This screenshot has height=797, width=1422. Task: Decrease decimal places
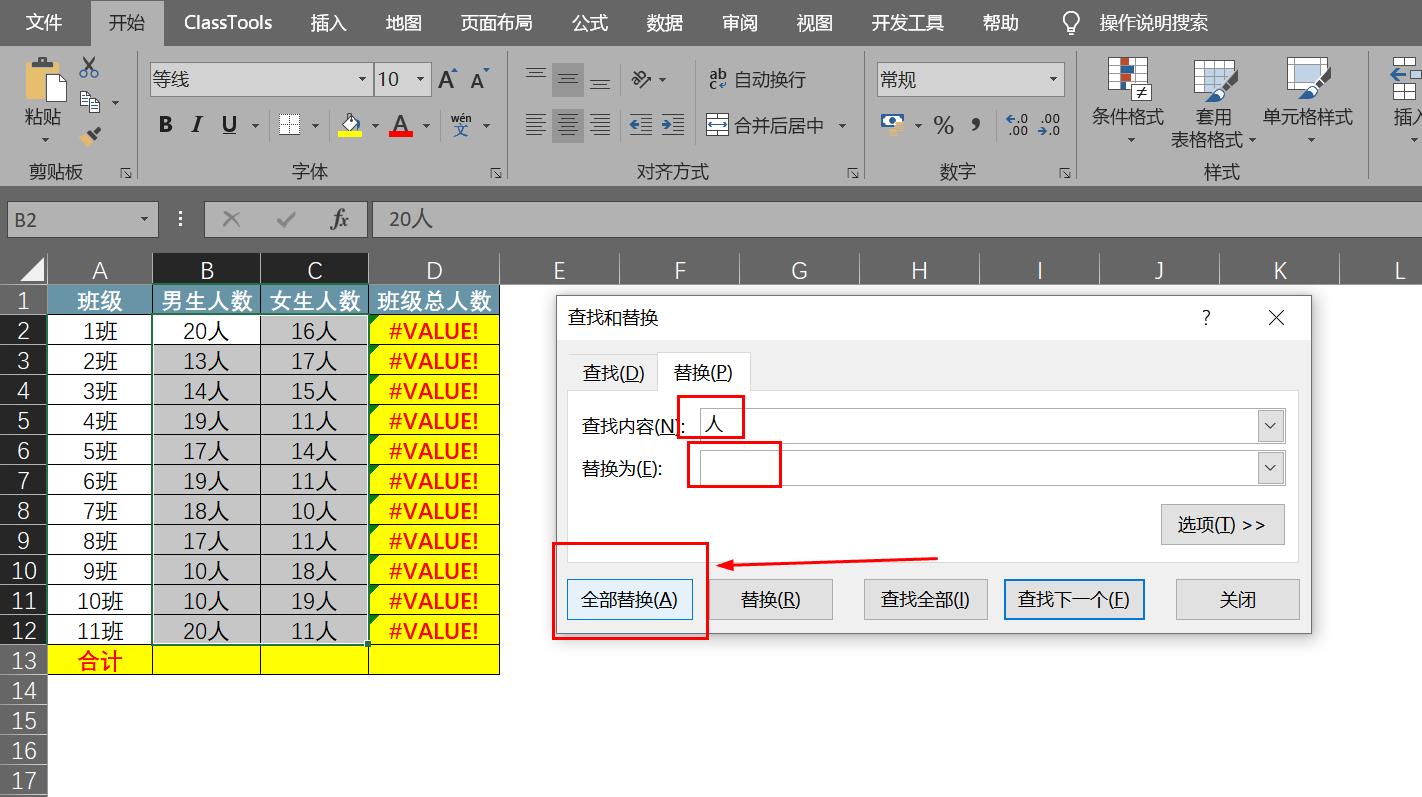pos(1049,125)
